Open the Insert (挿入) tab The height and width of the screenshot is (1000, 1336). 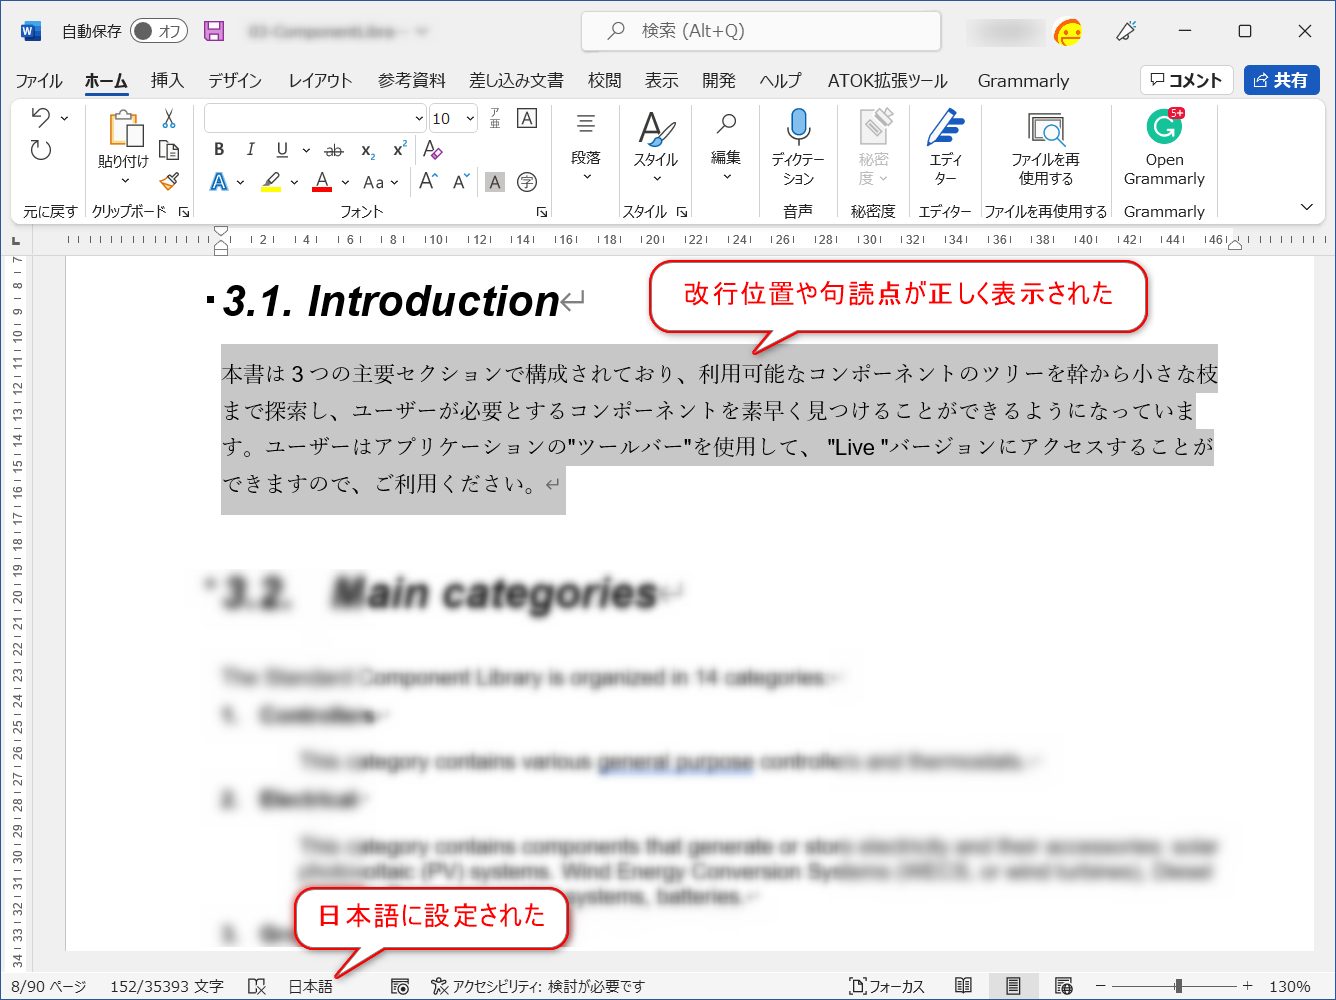[167, 81]
